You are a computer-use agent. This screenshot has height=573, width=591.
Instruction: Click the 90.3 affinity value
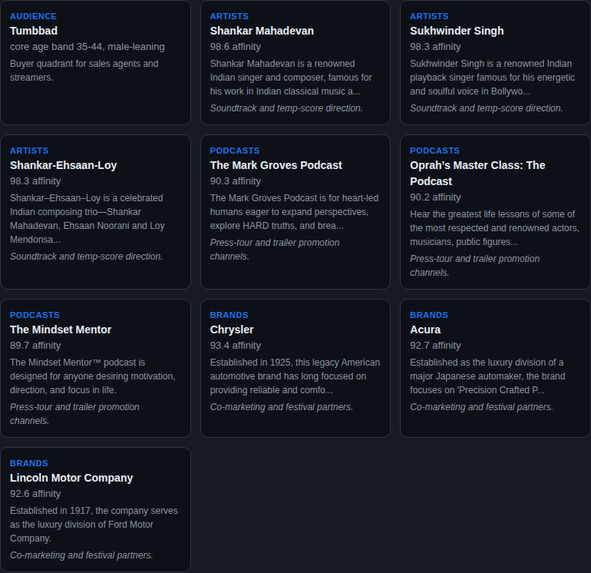click(x=235, y=181)
